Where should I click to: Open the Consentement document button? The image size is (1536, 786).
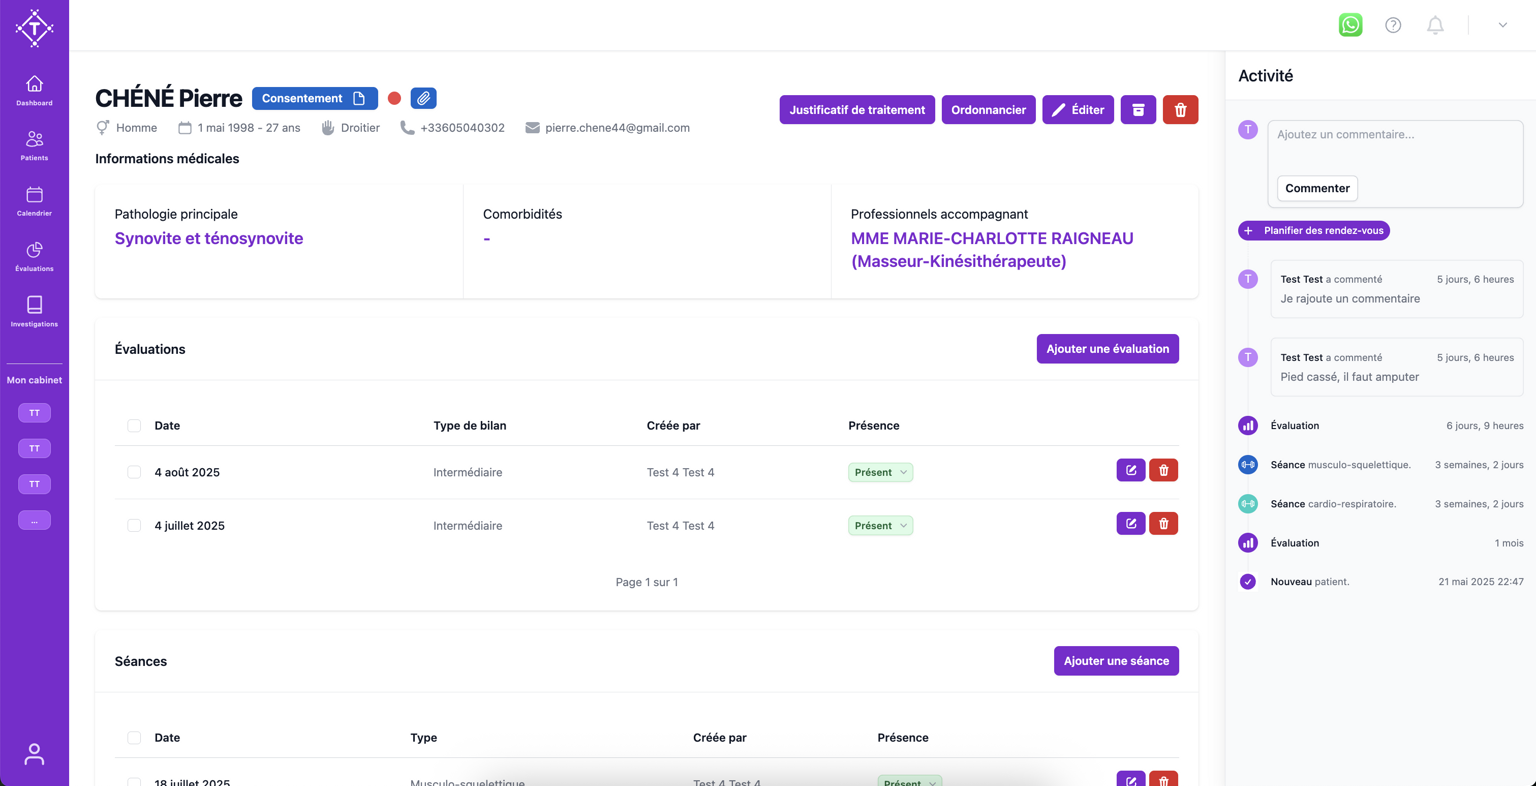315,98
